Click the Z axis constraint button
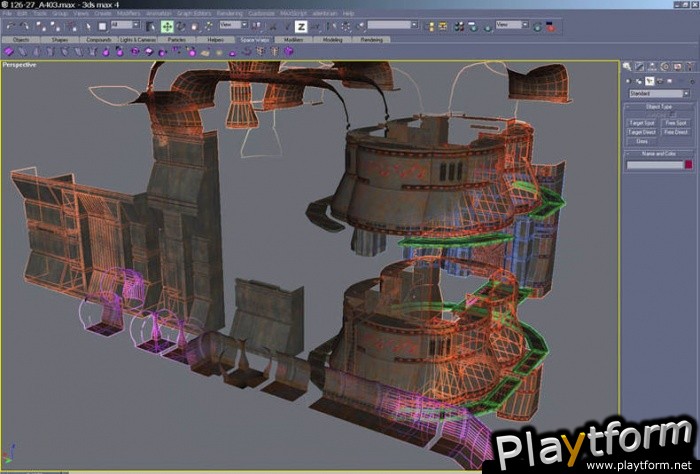 tap(301, 25)
